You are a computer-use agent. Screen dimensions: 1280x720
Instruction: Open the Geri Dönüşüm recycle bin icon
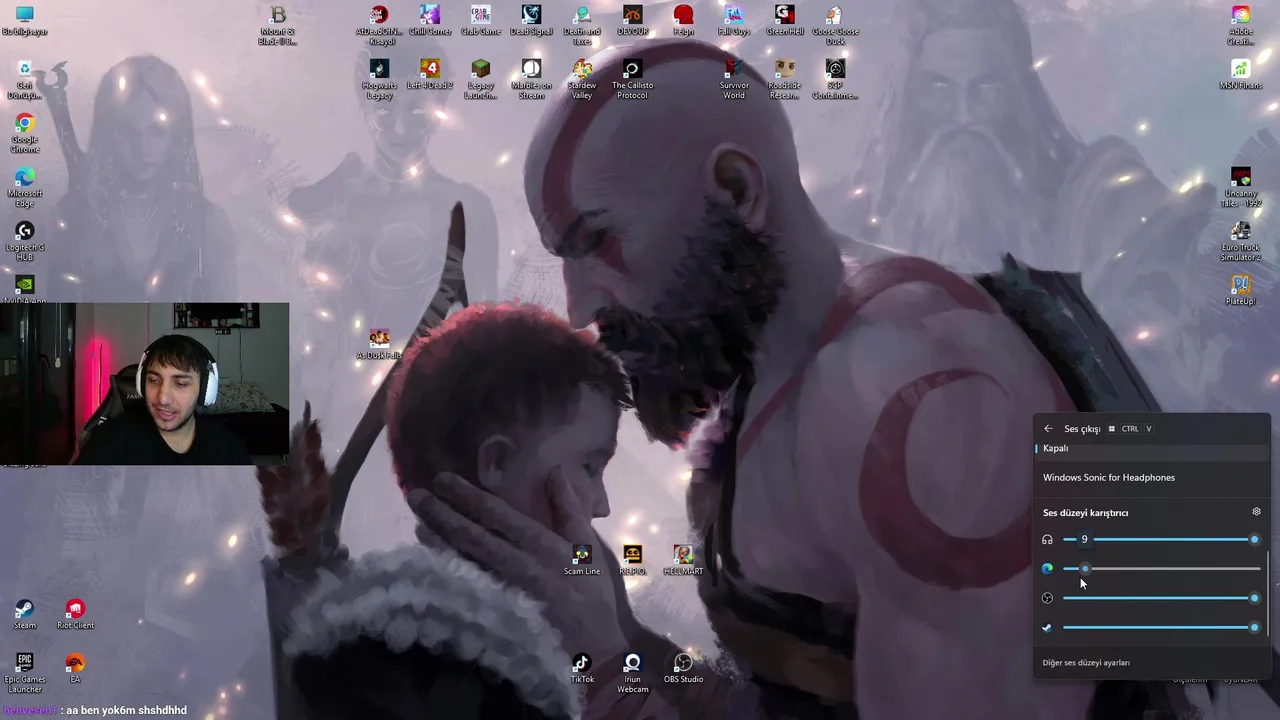click(x=25, y=80)
